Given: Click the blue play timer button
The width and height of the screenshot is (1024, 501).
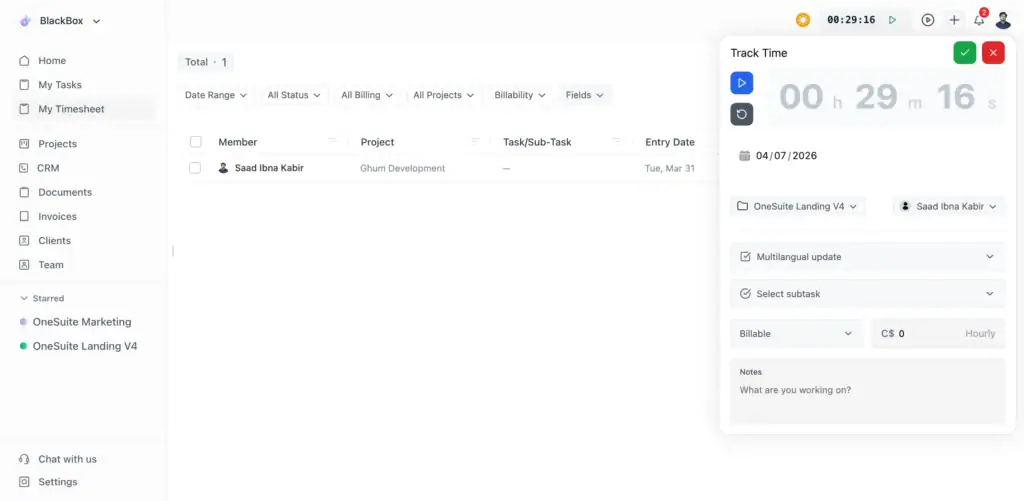Looking at the screenshot, I should (741, 83).
